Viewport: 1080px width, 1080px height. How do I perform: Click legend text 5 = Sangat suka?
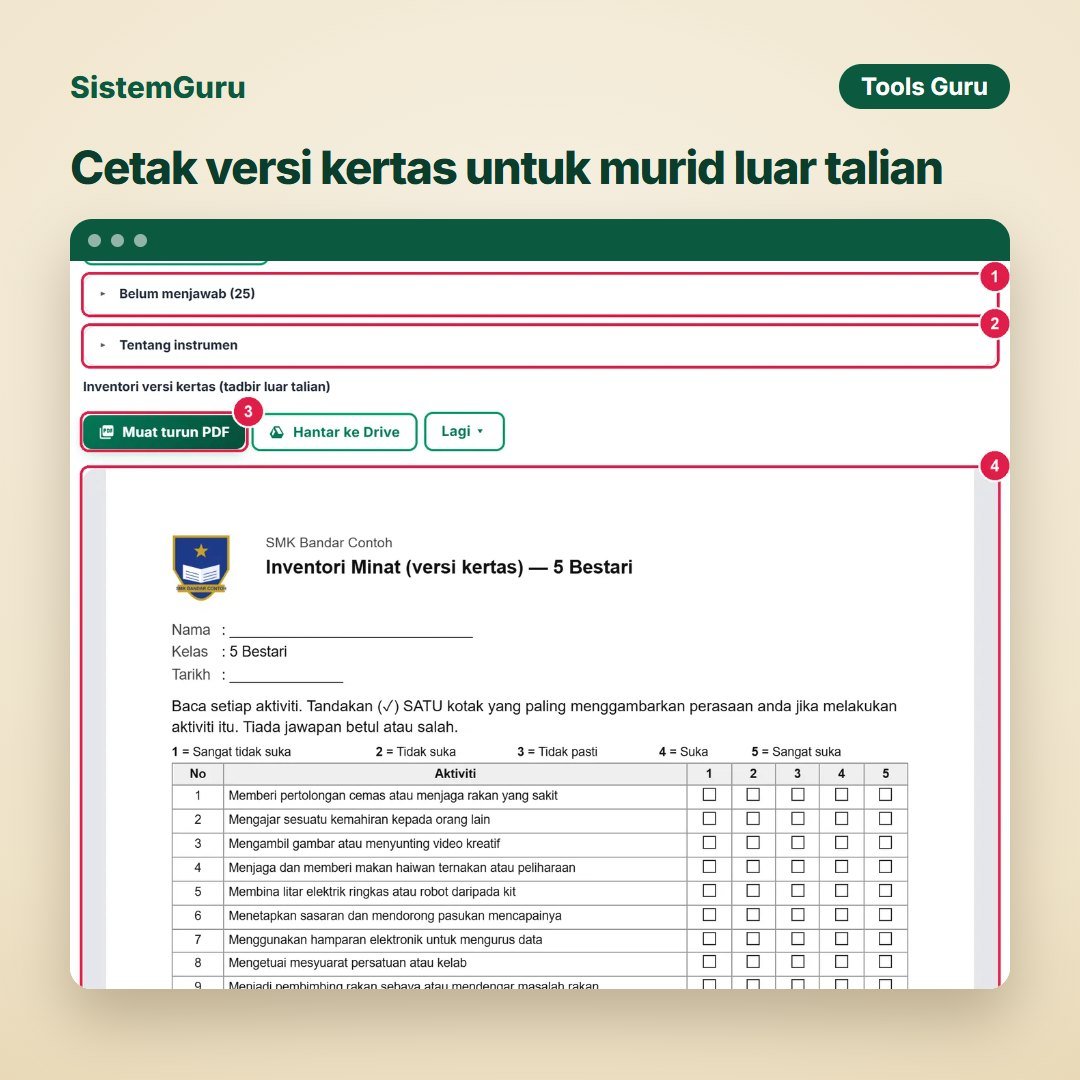click(x=796, y=751)
